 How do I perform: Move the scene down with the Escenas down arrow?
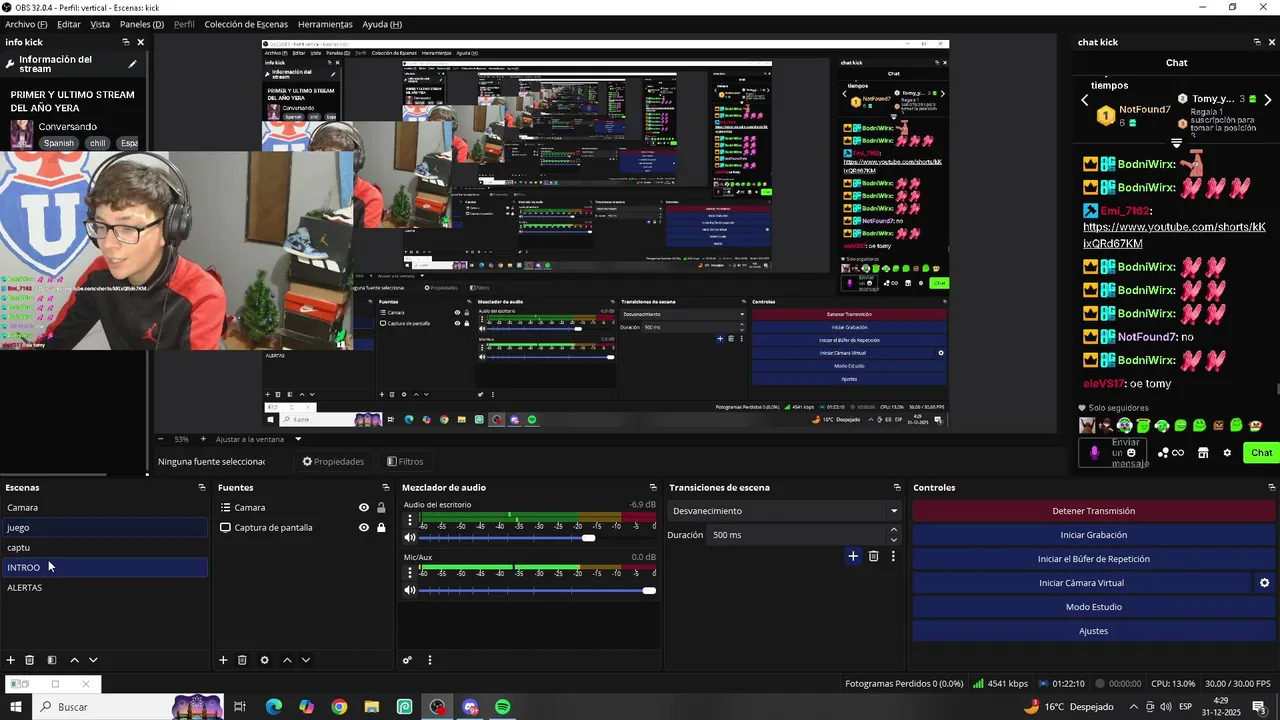[x=93, y=660]
